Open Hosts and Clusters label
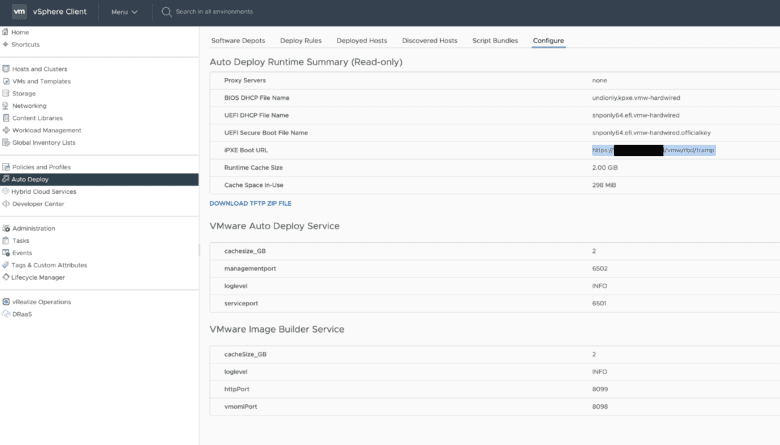Viewport: 780px width, 445px height. point(40,69)
